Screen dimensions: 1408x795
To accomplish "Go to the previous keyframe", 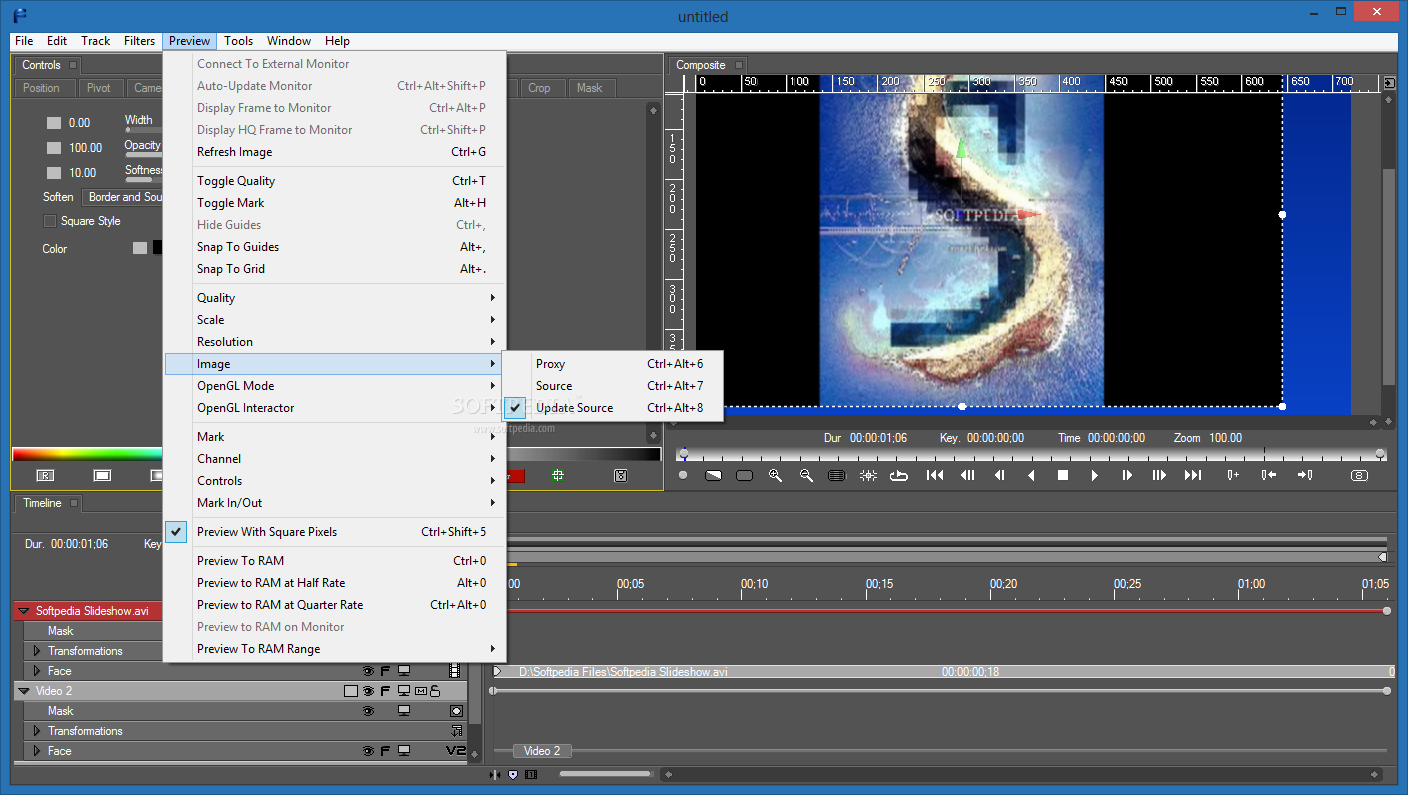I will coord(967,476).
